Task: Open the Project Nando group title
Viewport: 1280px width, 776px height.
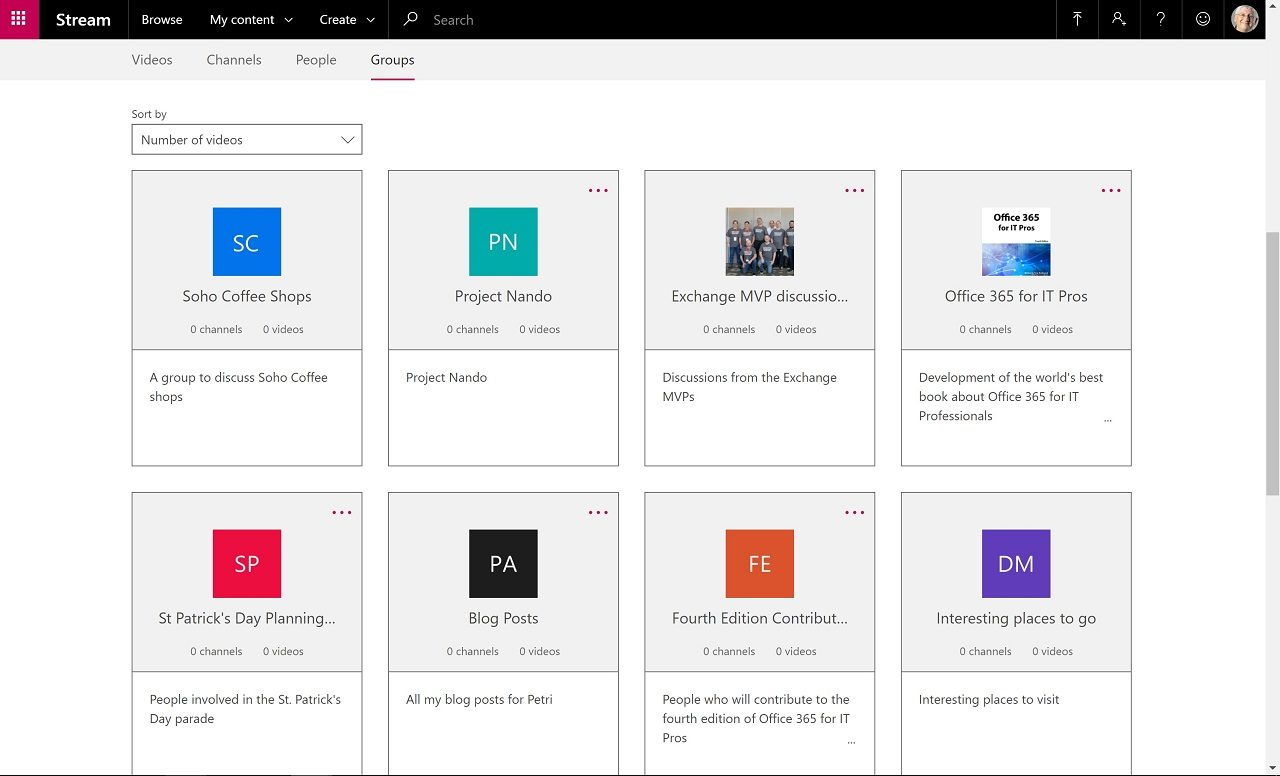Action: pyautogui.click(x=503, y=296)
